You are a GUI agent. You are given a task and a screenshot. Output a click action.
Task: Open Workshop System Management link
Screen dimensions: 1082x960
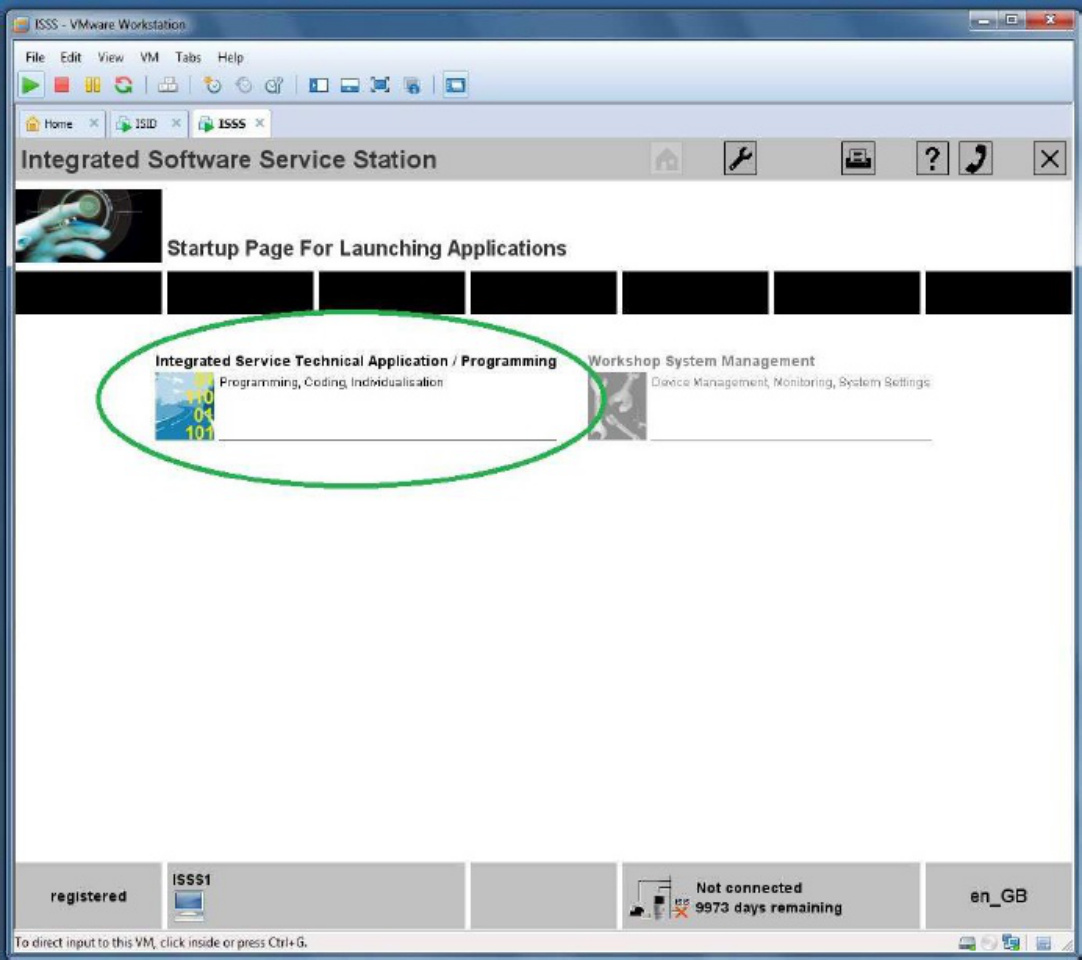click(x=701, y=361)
